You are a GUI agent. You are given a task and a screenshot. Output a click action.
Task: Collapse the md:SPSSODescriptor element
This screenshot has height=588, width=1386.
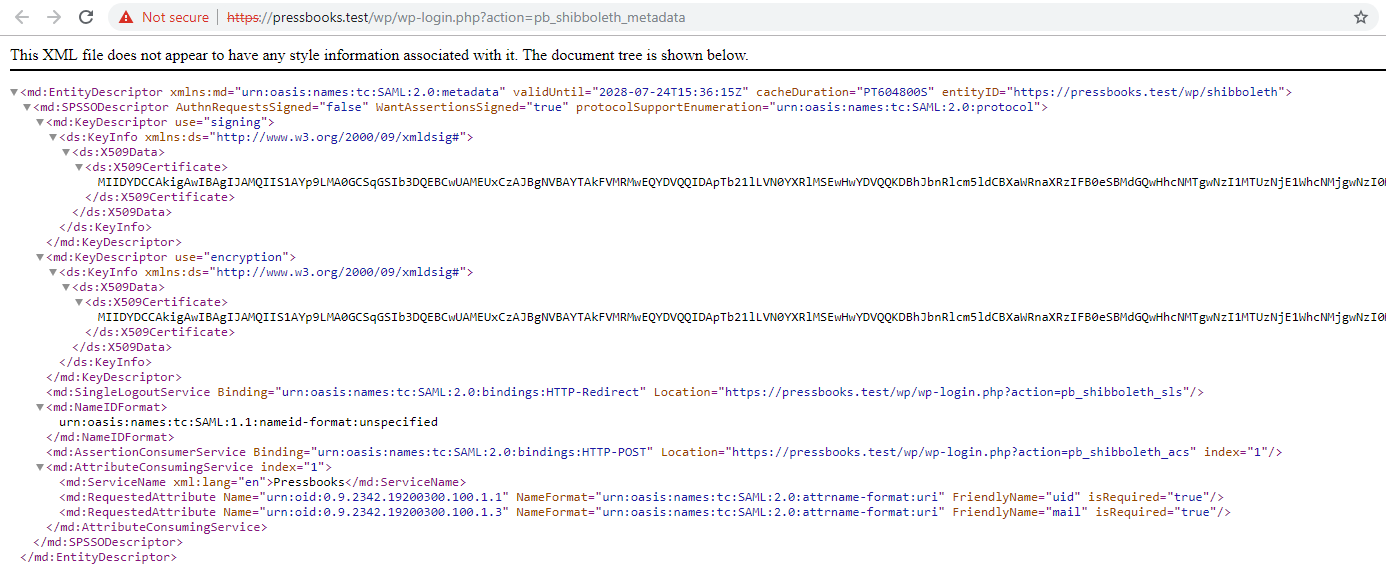tap(26, 106)
